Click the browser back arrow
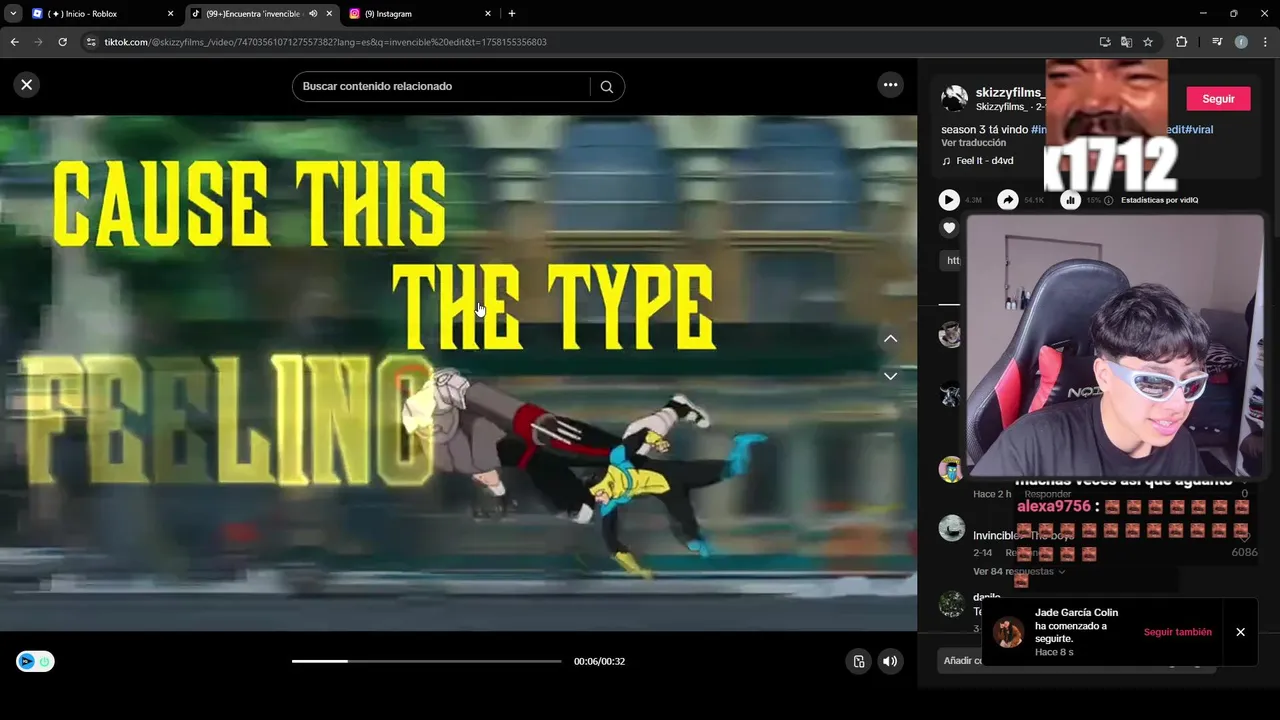 point(14,42)
